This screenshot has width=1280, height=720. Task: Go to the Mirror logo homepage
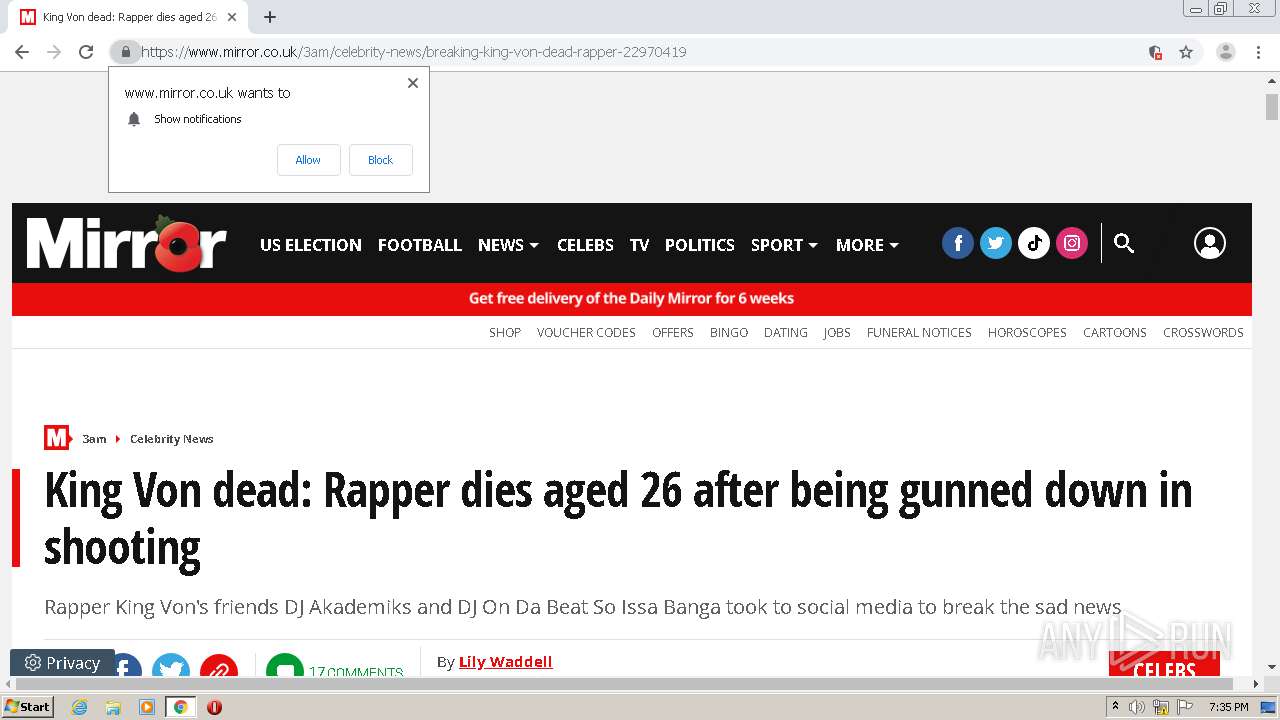127,243
